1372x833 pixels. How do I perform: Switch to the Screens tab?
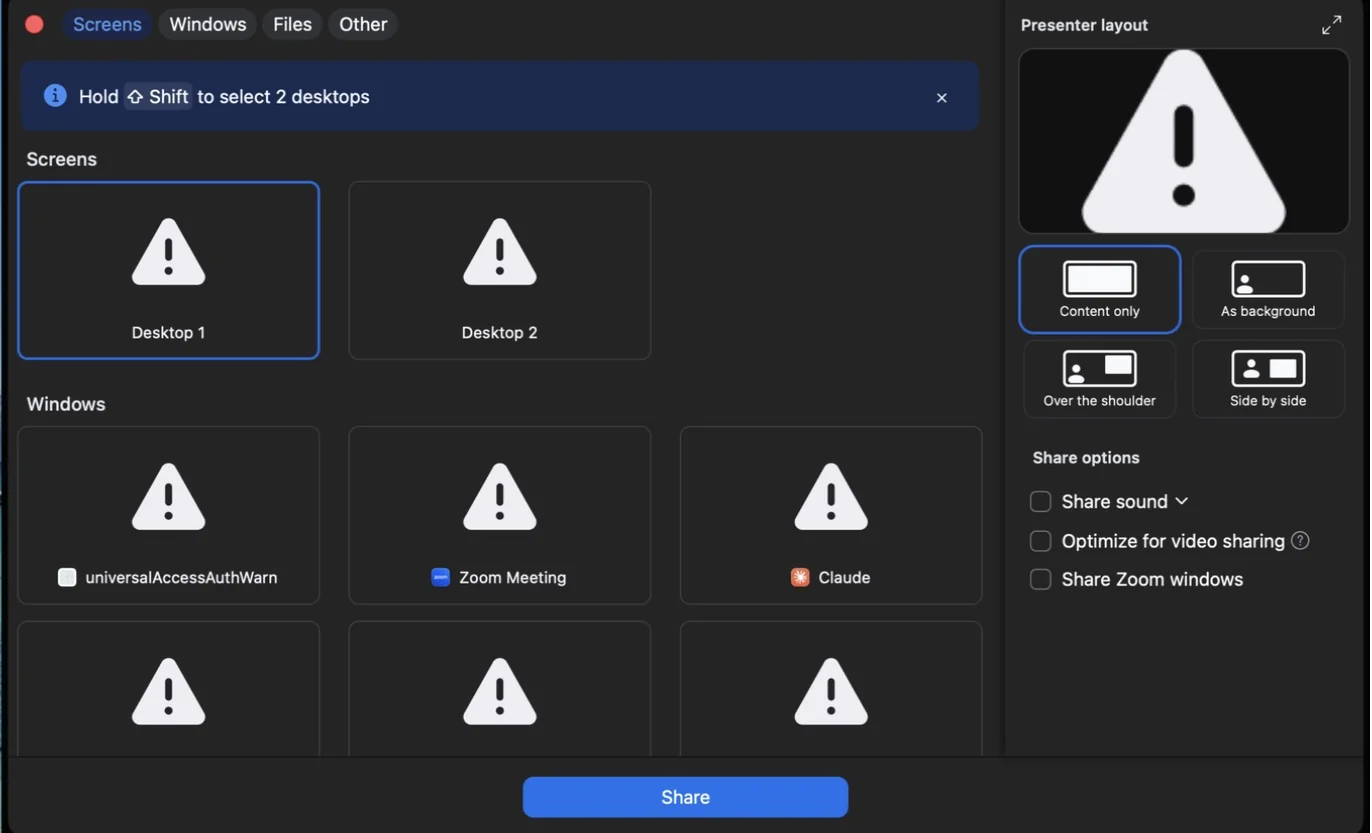pyautogui.click(x=107, y=24)
